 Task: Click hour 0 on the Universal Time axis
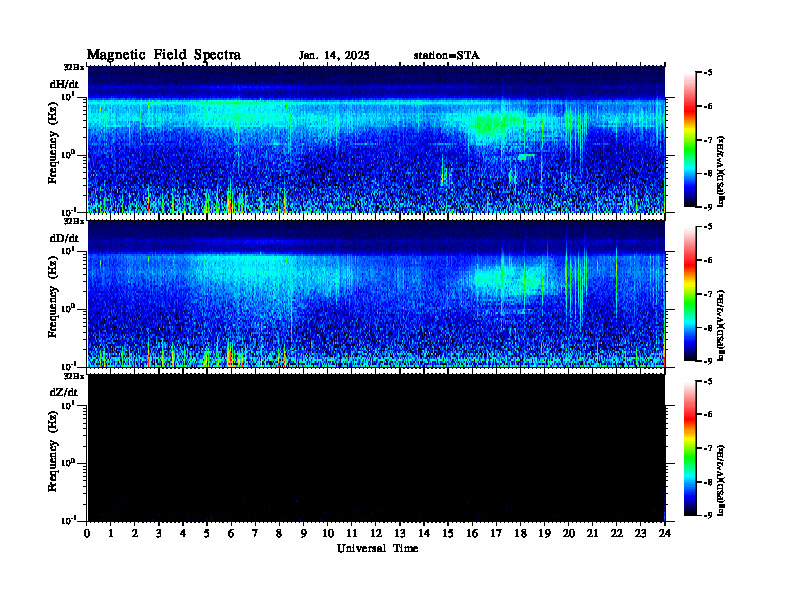(x=87, y=533)
